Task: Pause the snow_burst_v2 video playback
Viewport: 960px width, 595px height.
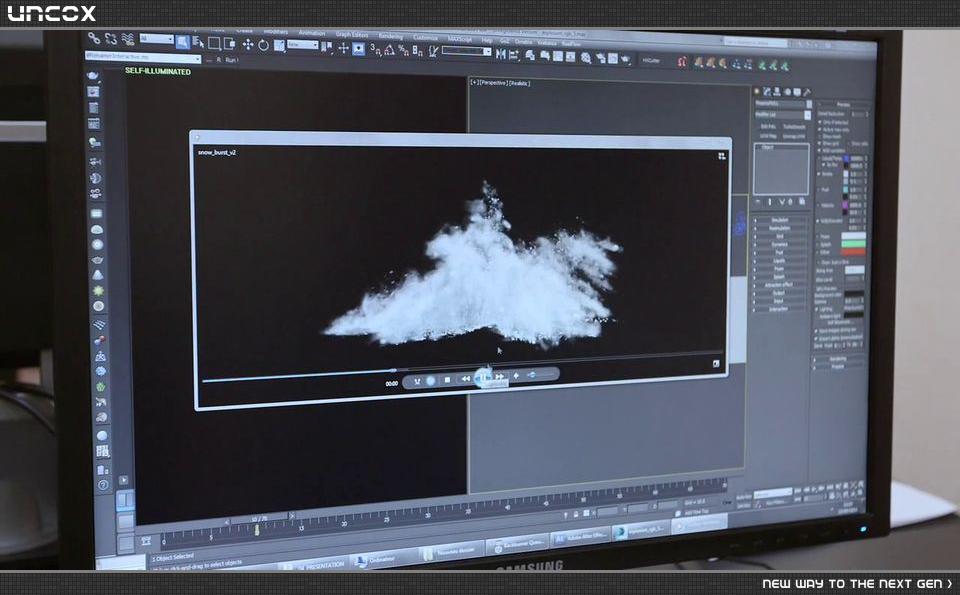Action: pos(484,378)
